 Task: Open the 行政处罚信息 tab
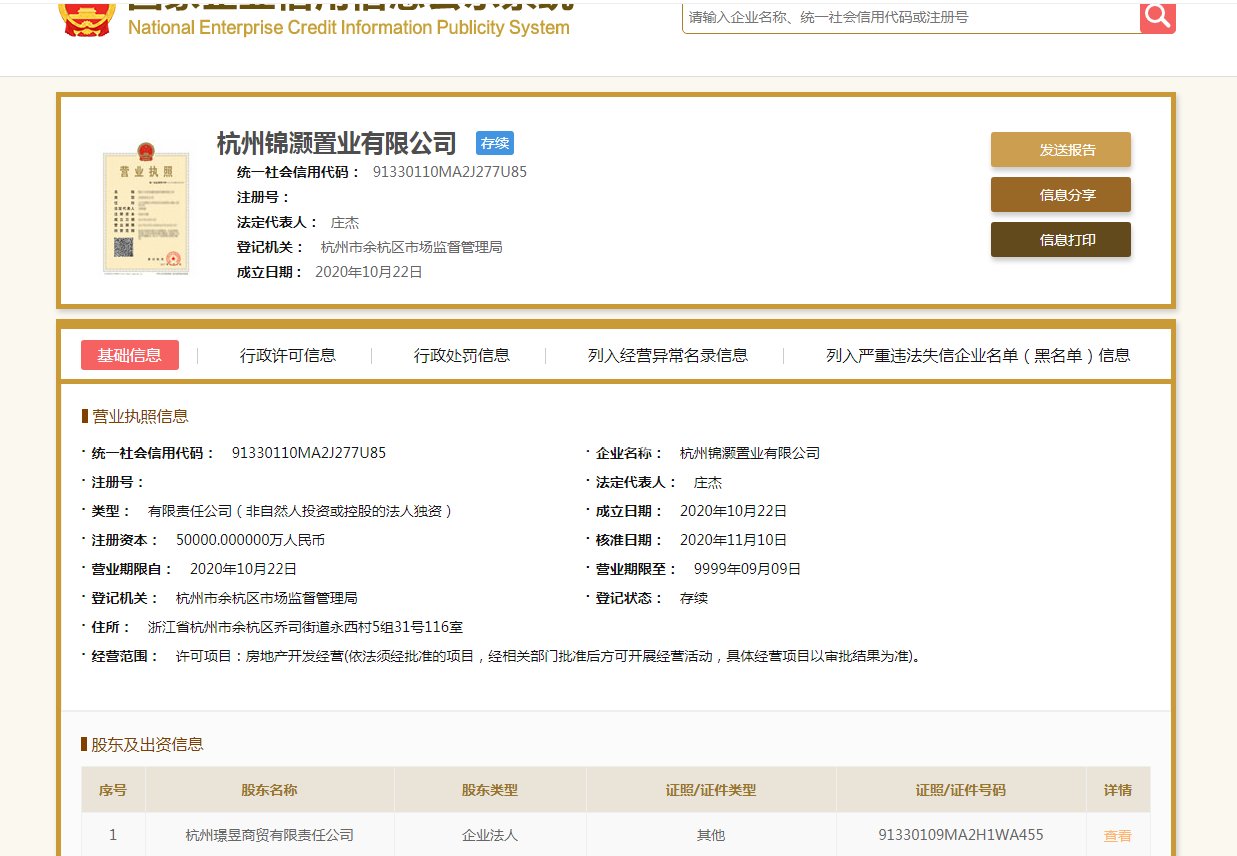click(x=462, y=355)
